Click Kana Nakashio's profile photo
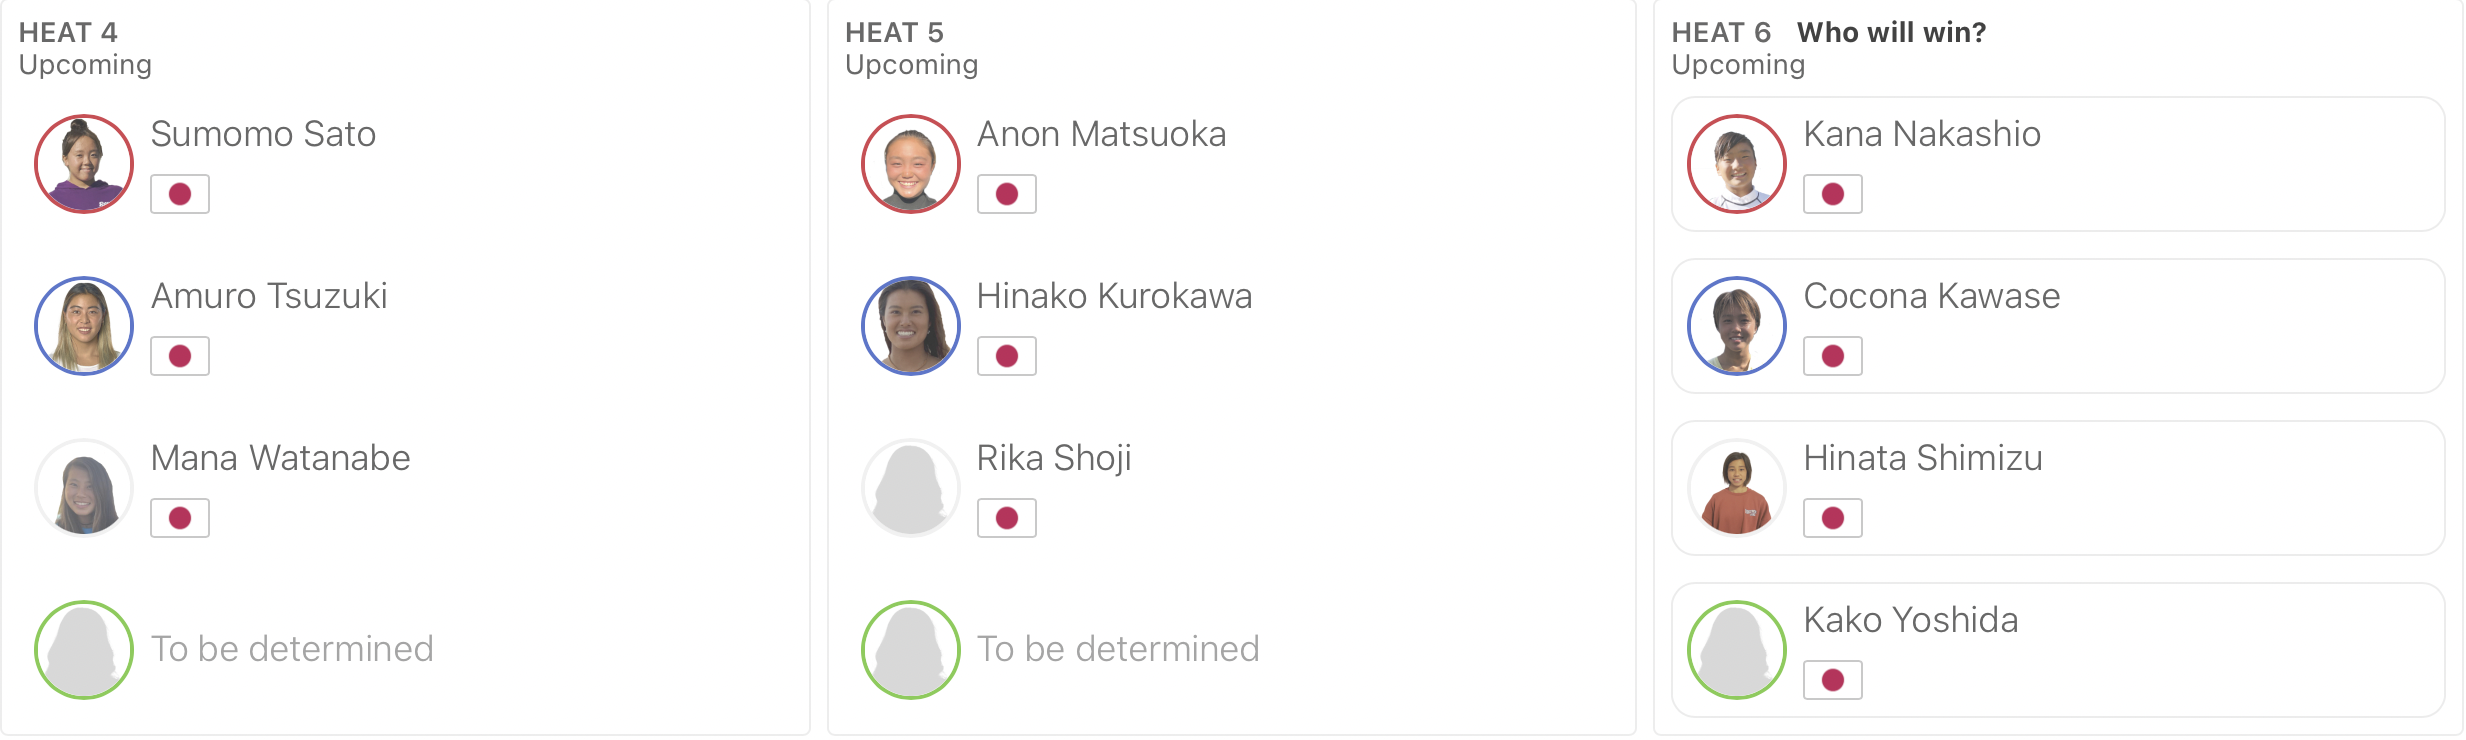 (x=1737, y=164)
